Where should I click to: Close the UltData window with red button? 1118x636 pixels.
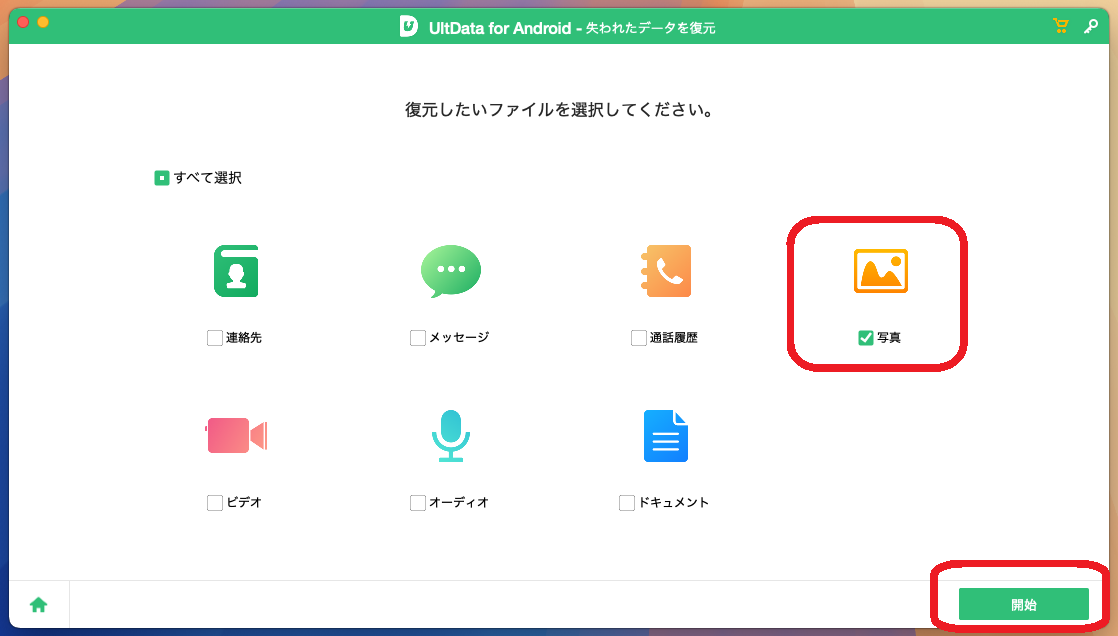(x=23, y=22)
